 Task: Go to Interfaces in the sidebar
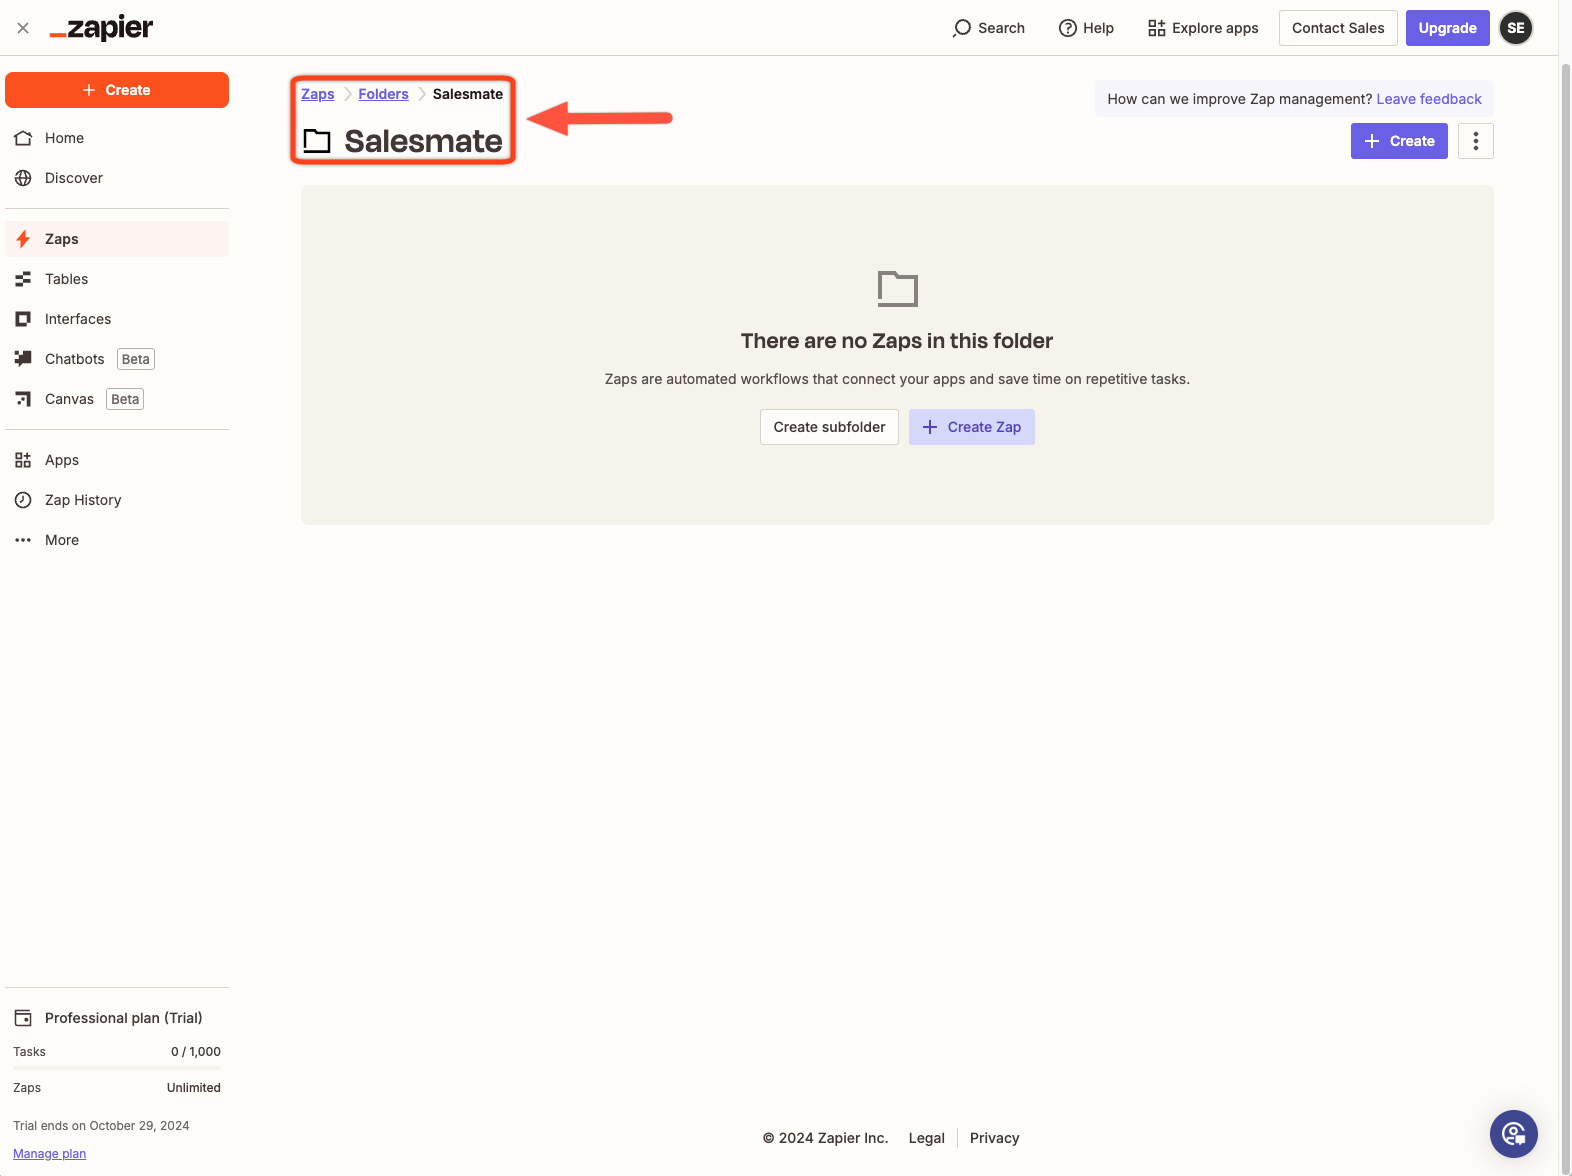click(x=77, y=319)
